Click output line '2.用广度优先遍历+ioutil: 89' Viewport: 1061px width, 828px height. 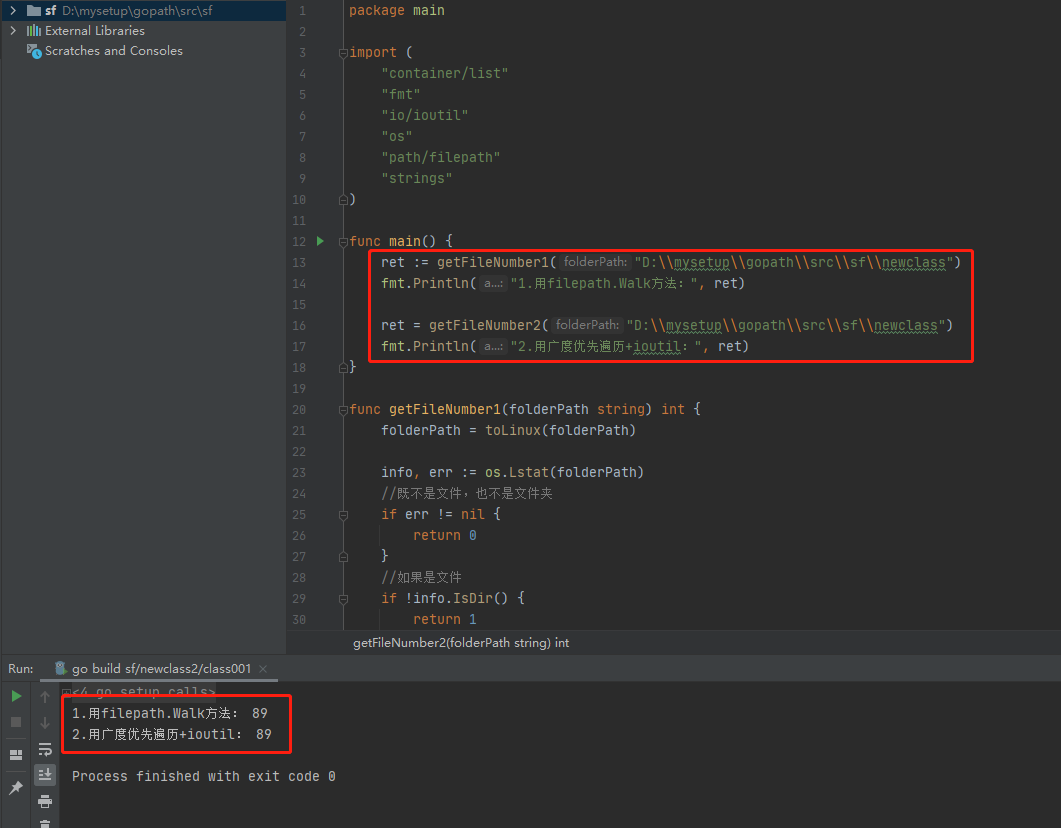(172, 734)
